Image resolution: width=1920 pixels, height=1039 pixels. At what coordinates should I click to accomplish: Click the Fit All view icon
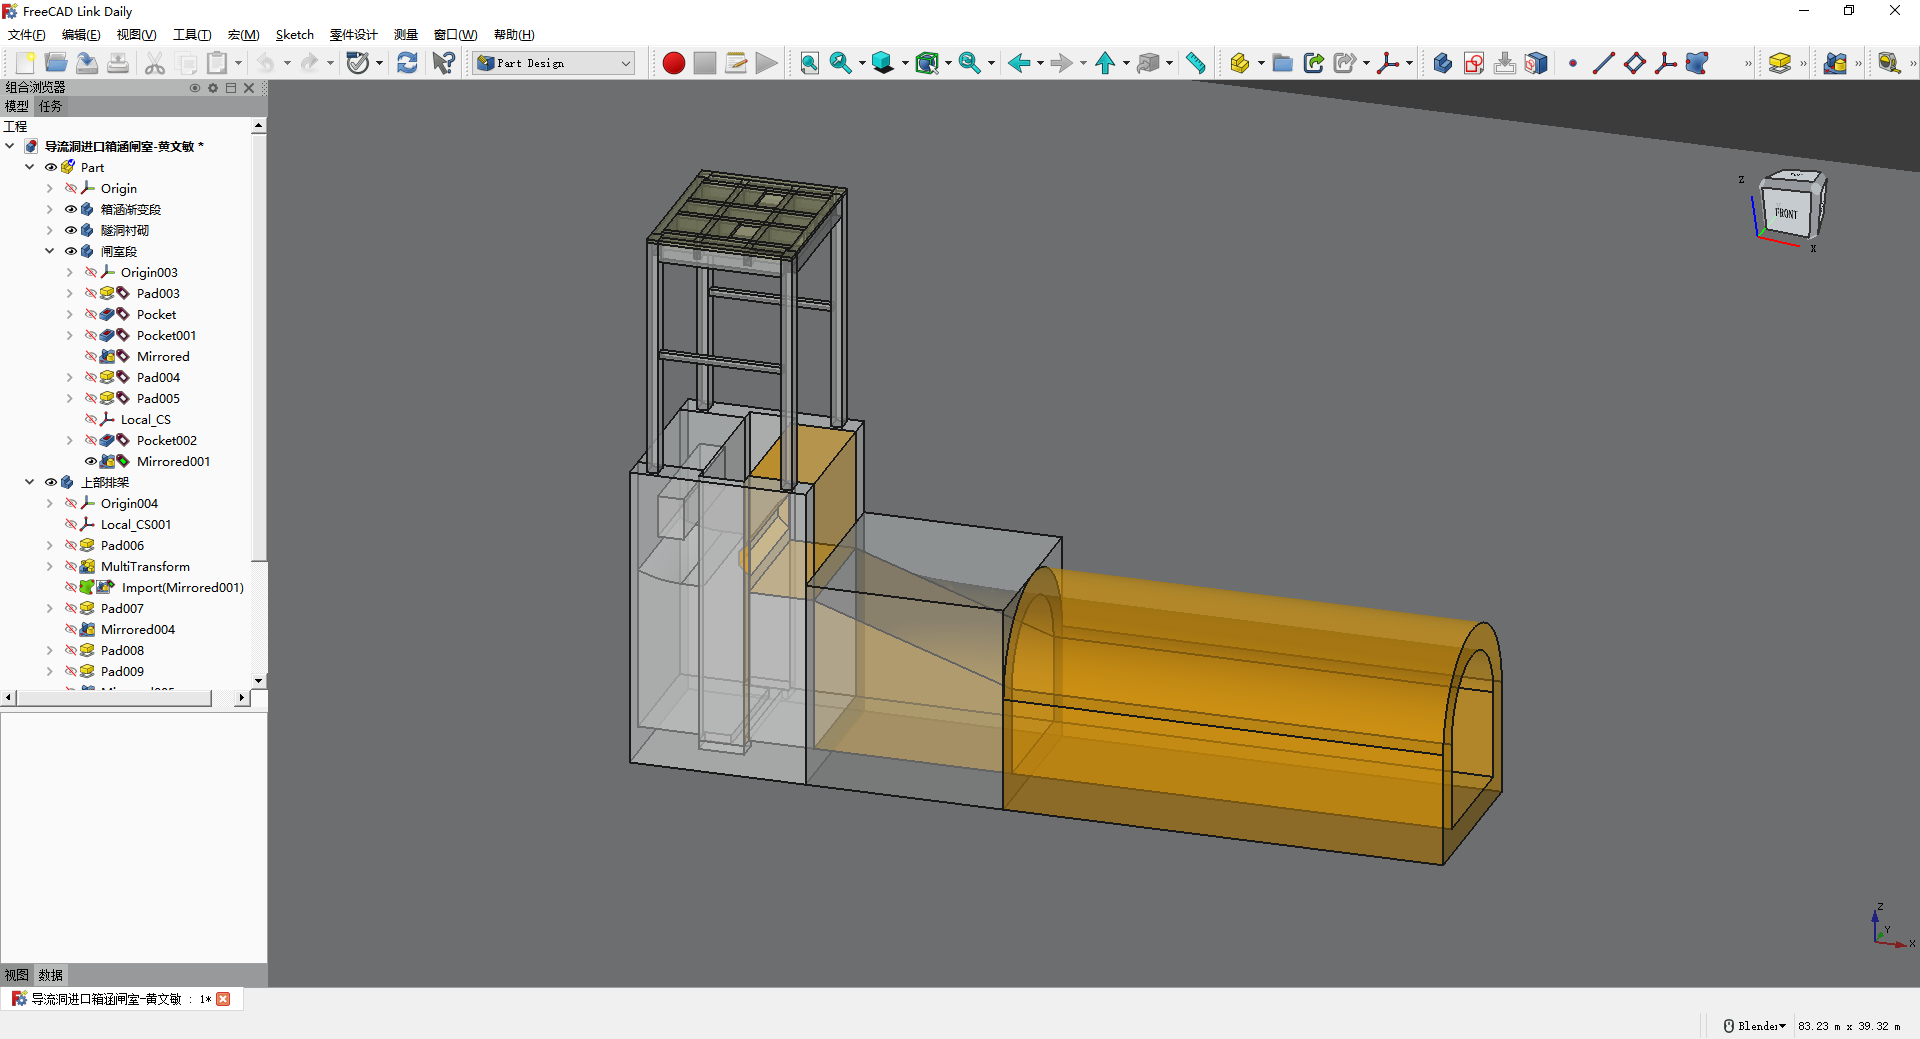point(809,63)
